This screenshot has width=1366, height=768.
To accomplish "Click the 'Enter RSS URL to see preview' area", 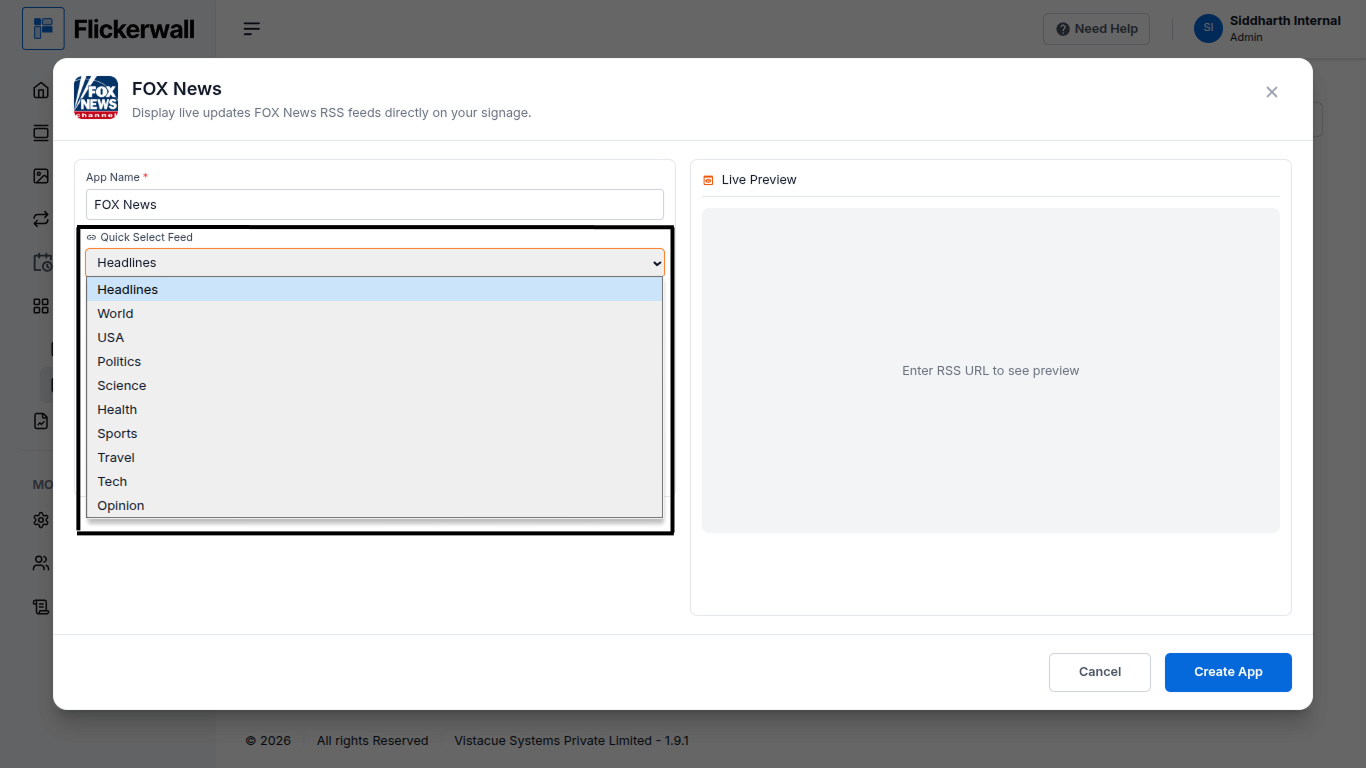I will (x=990, y=371).
